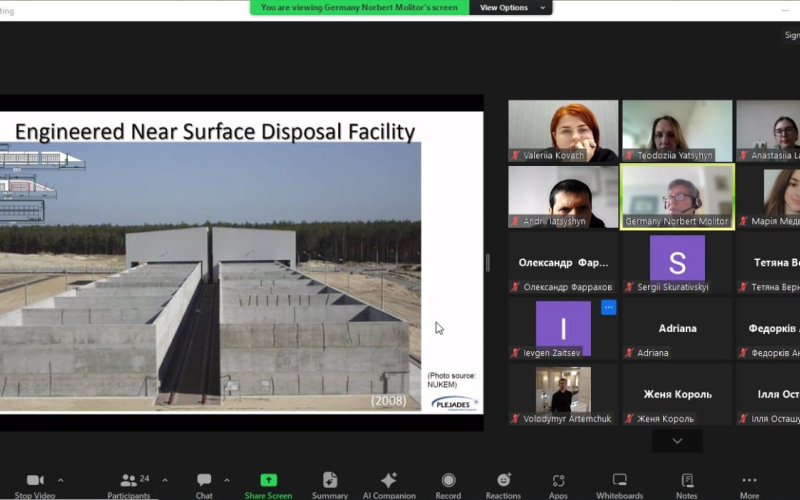Image resolution: width=800 pixels, height=500 pixels.
Task: Click the slide title Engineered Near Surface Disposal Facility
Action: point(215,132)
